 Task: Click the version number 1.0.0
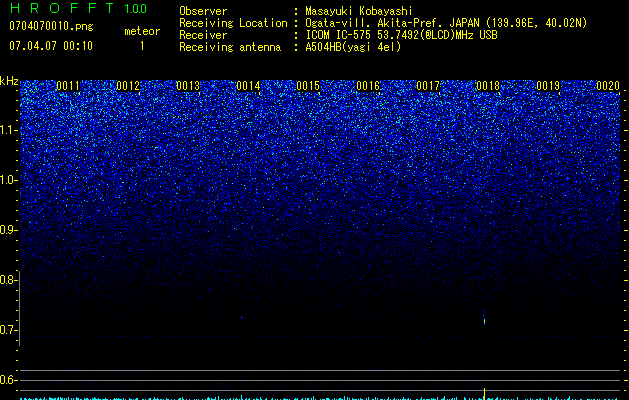pos(135,9)
